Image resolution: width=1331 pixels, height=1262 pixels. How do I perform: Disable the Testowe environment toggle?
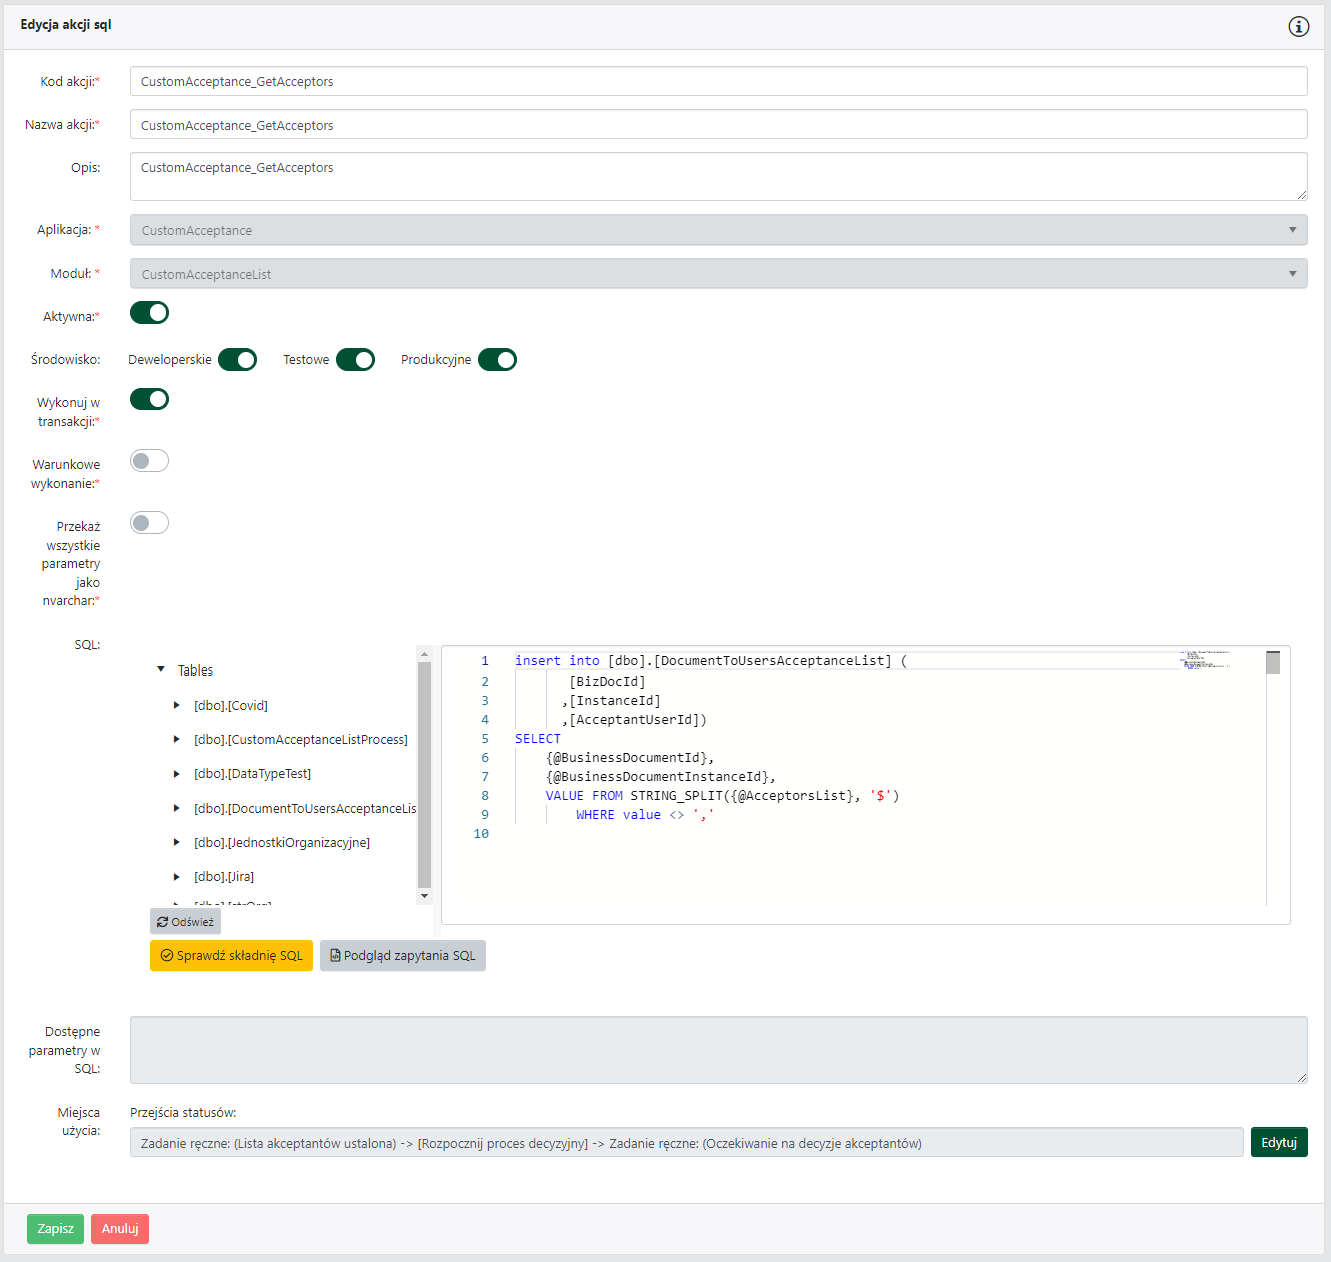point(355,359)
